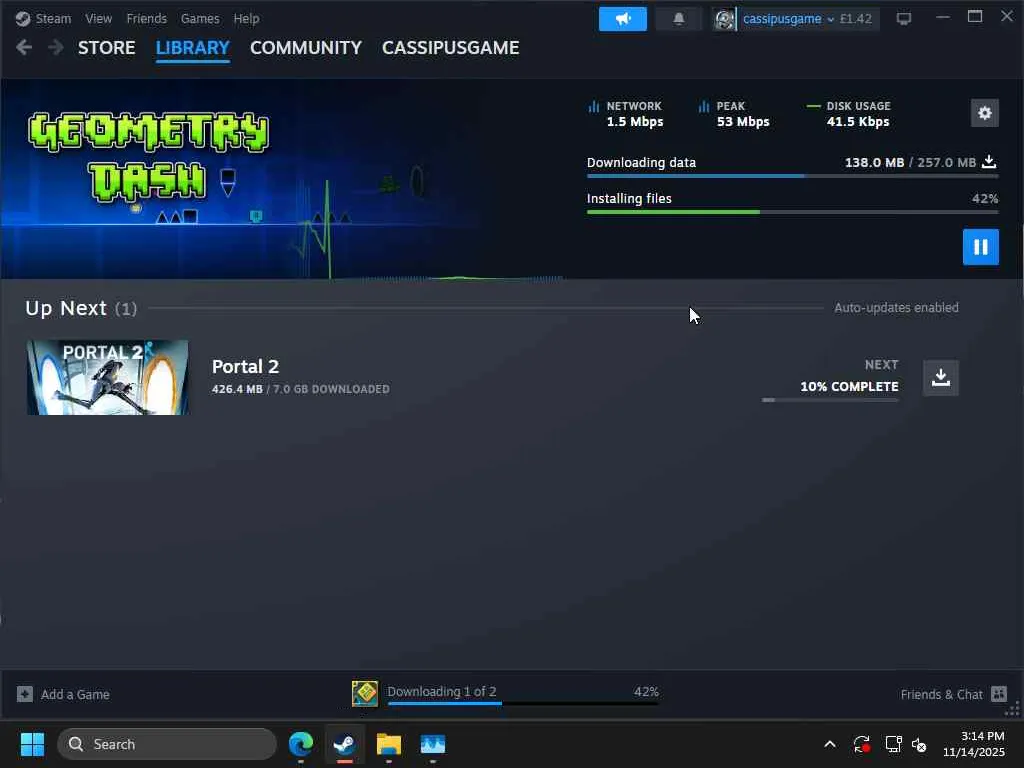The image size is (1024, 768).
Task: Open the notifications bell
Action: (679, 19)
